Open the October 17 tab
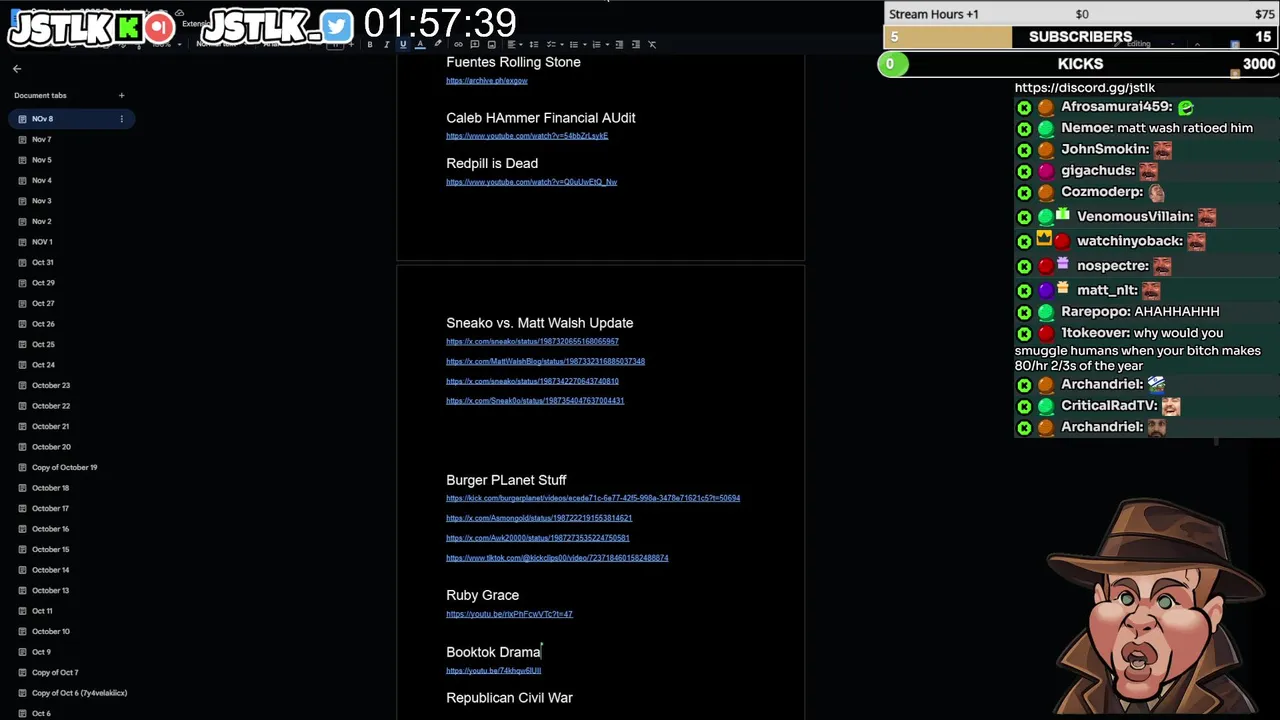The image size is (1280, 720). 50,508
